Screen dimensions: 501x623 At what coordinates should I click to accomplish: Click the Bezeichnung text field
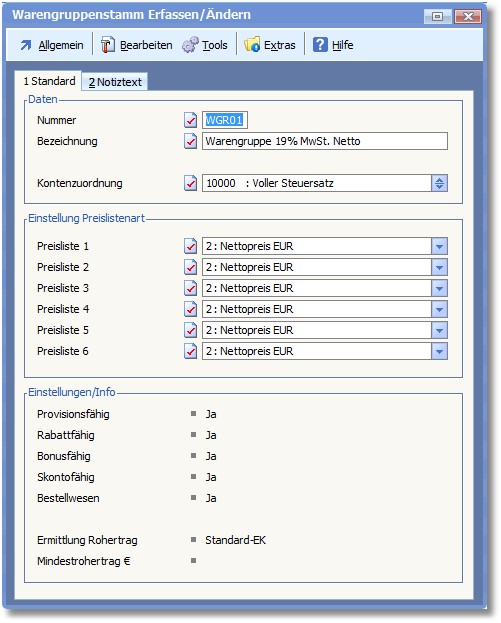pos(325,141)
